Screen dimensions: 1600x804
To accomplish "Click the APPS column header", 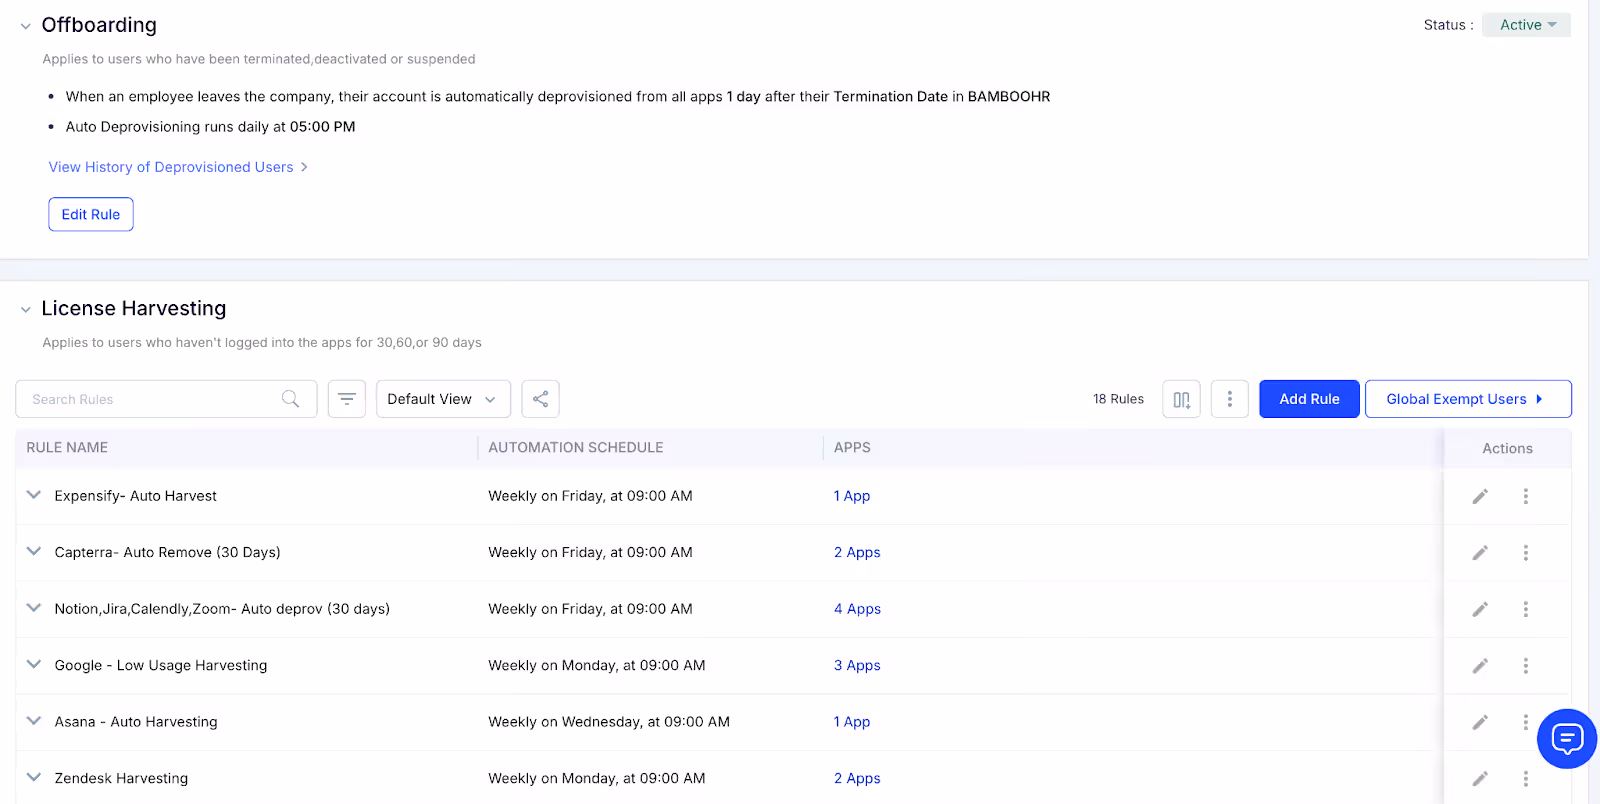I will [852, 448].
